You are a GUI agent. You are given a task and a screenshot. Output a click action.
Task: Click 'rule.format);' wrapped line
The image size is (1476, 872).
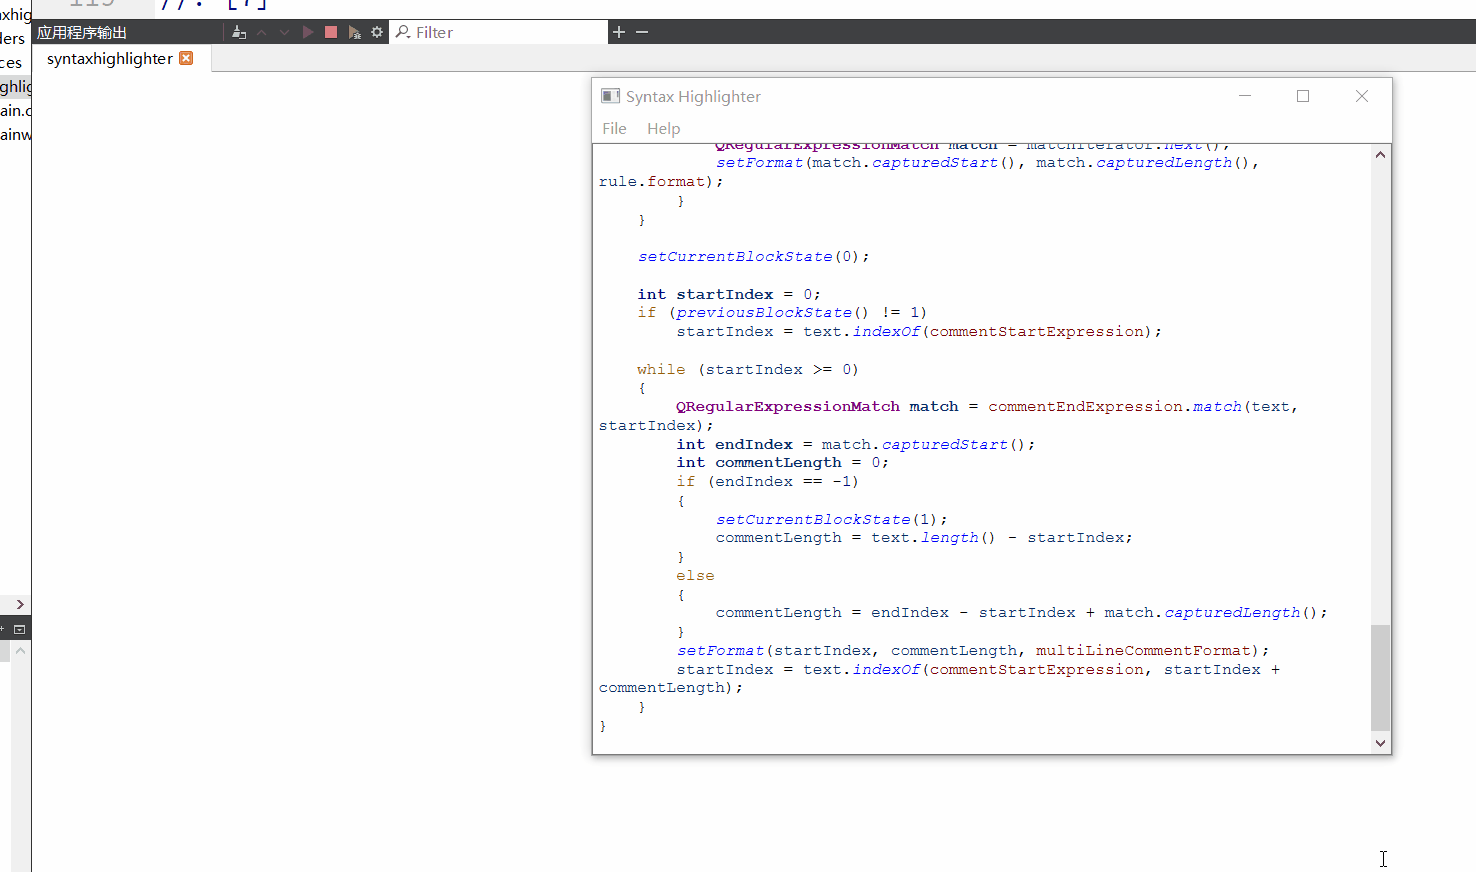point(661,182)
